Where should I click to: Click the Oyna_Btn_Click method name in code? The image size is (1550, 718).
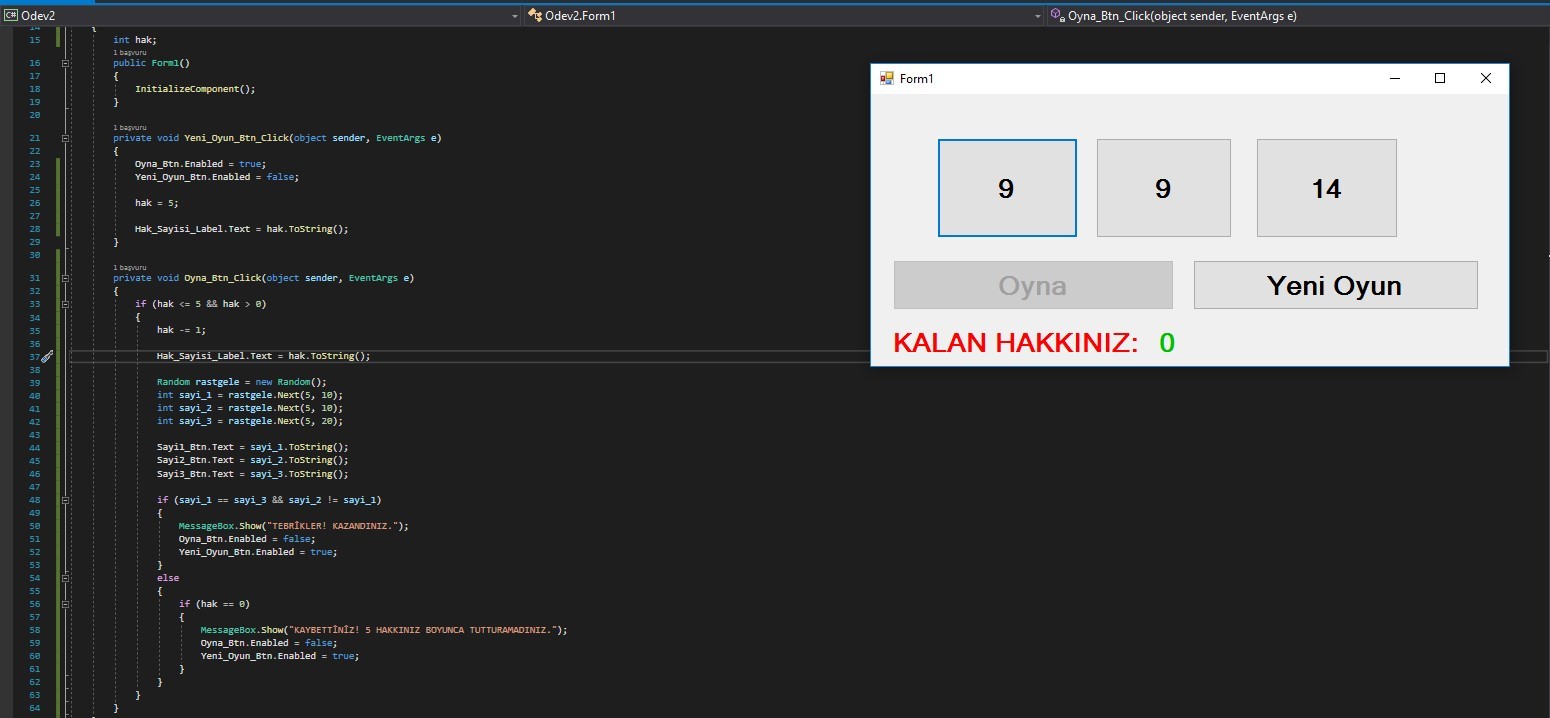click(x=224, y=278)
